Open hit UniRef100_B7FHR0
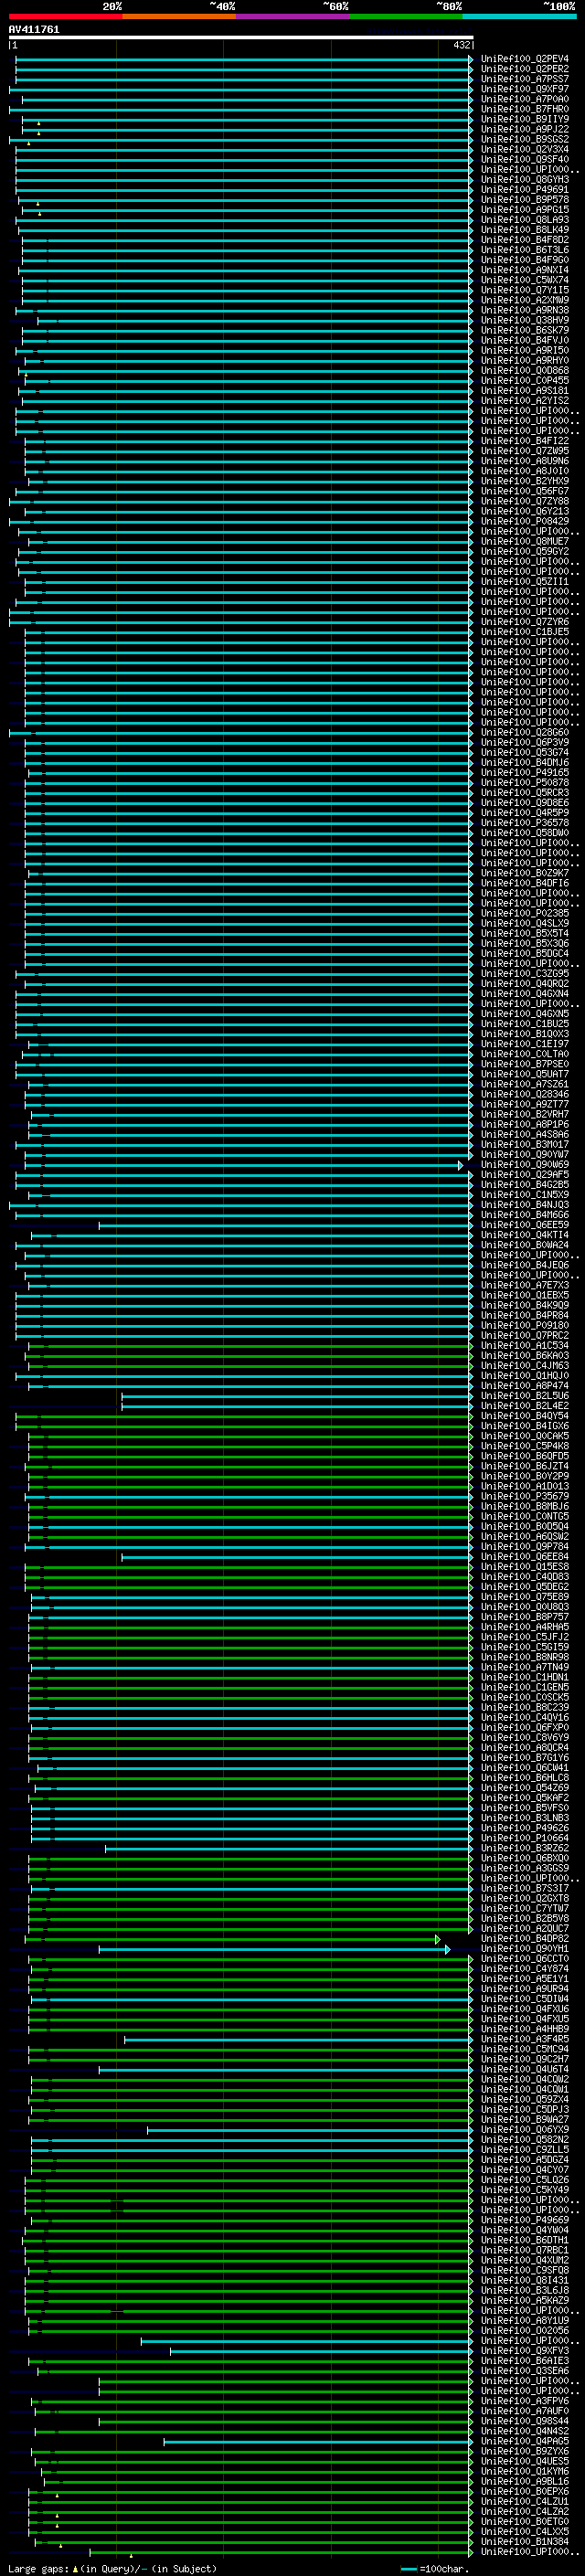The height and width of the screenshot is (2576, 585). coord(524,109)
